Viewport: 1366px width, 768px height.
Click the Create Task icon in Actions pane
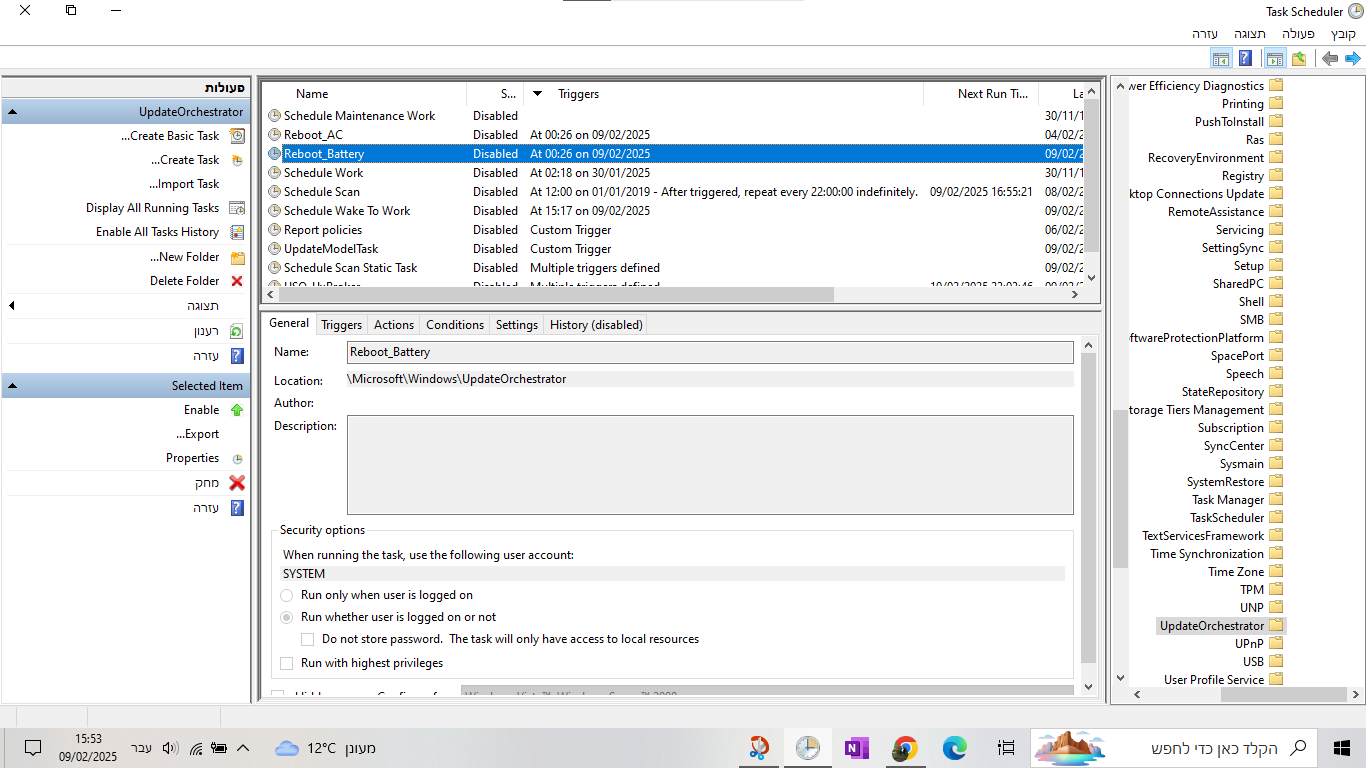237,160
